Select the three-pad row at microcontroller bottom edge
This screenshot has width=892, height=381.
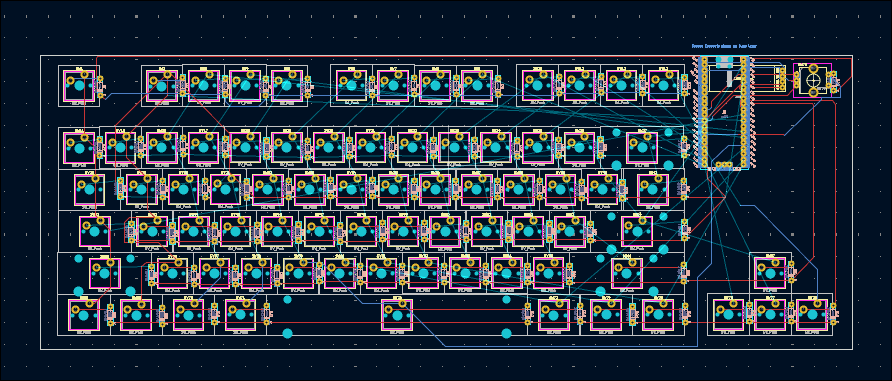(x=724, y=165)
